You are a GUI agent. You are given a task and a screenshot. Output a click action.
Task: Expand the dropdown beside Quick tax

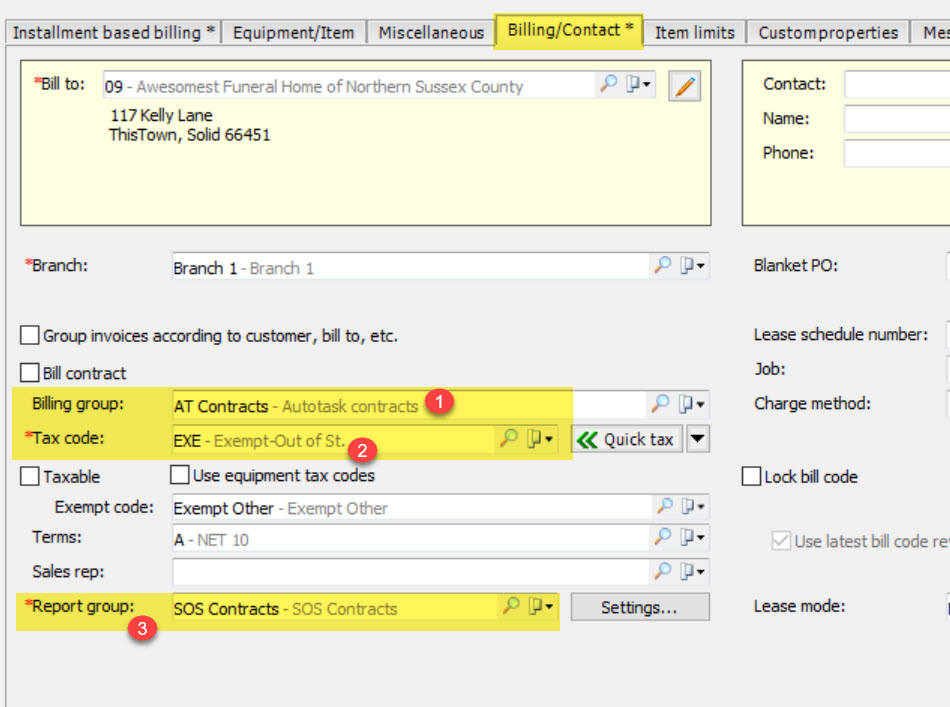point(697,438)
